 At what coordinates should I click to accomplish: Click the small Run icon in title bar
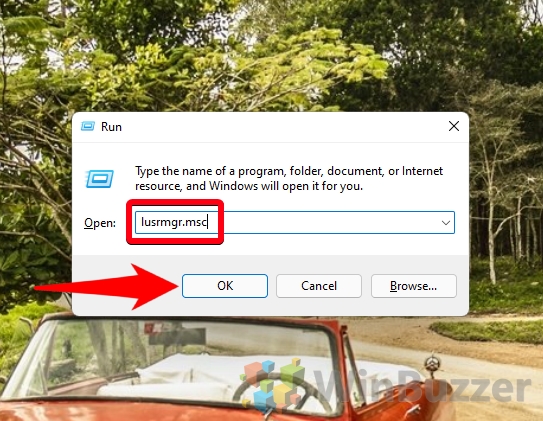(x=88, y=126)
